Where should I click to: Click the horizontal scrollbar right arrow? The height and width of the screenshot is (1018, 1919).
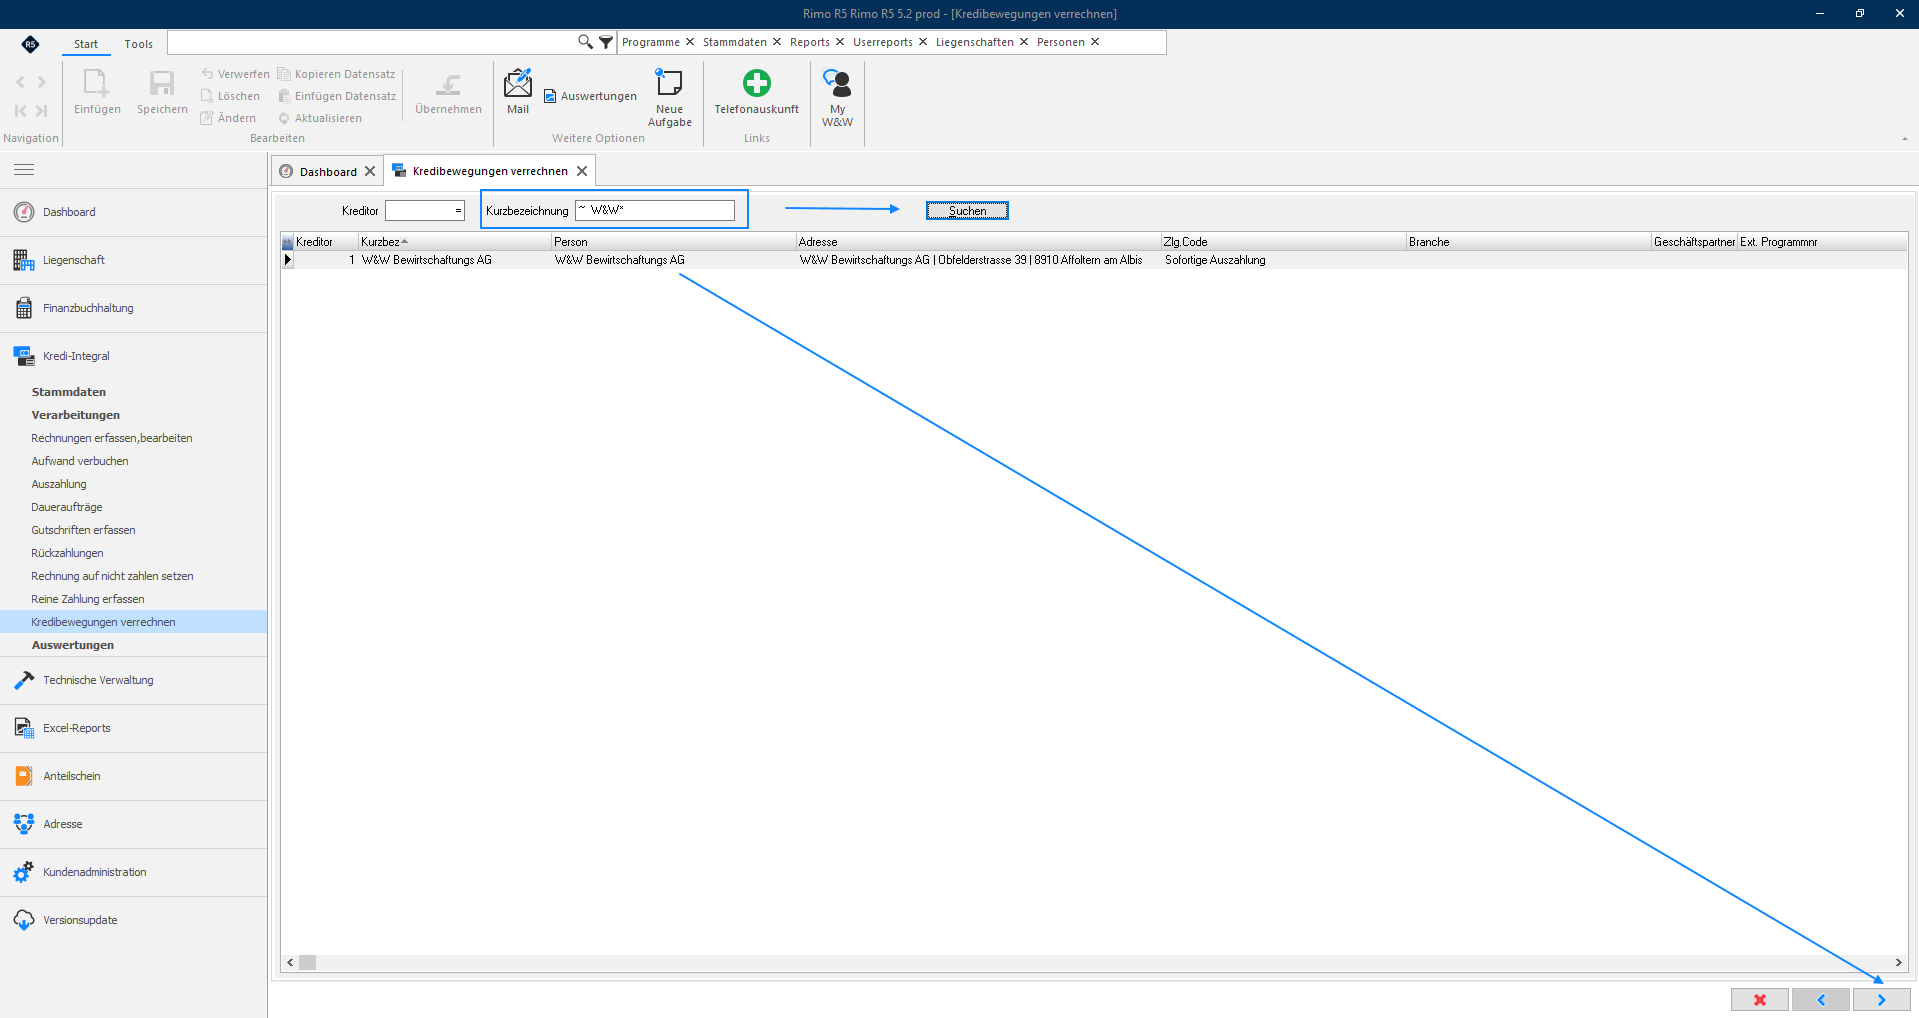point(1898,962)
